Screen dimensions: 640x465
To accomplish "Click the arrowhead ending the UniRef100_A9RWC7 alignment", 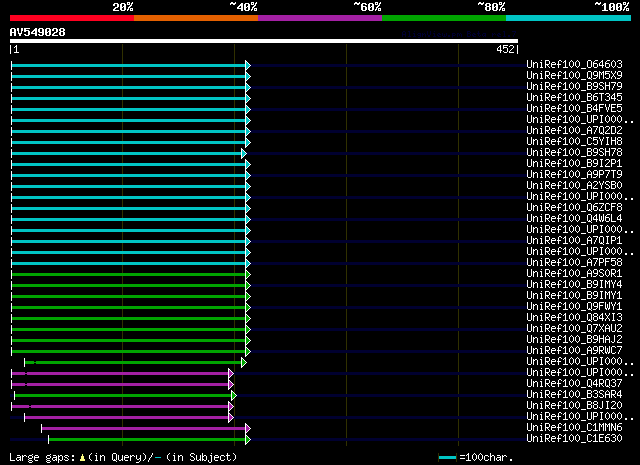I will (x=248, y=352).
